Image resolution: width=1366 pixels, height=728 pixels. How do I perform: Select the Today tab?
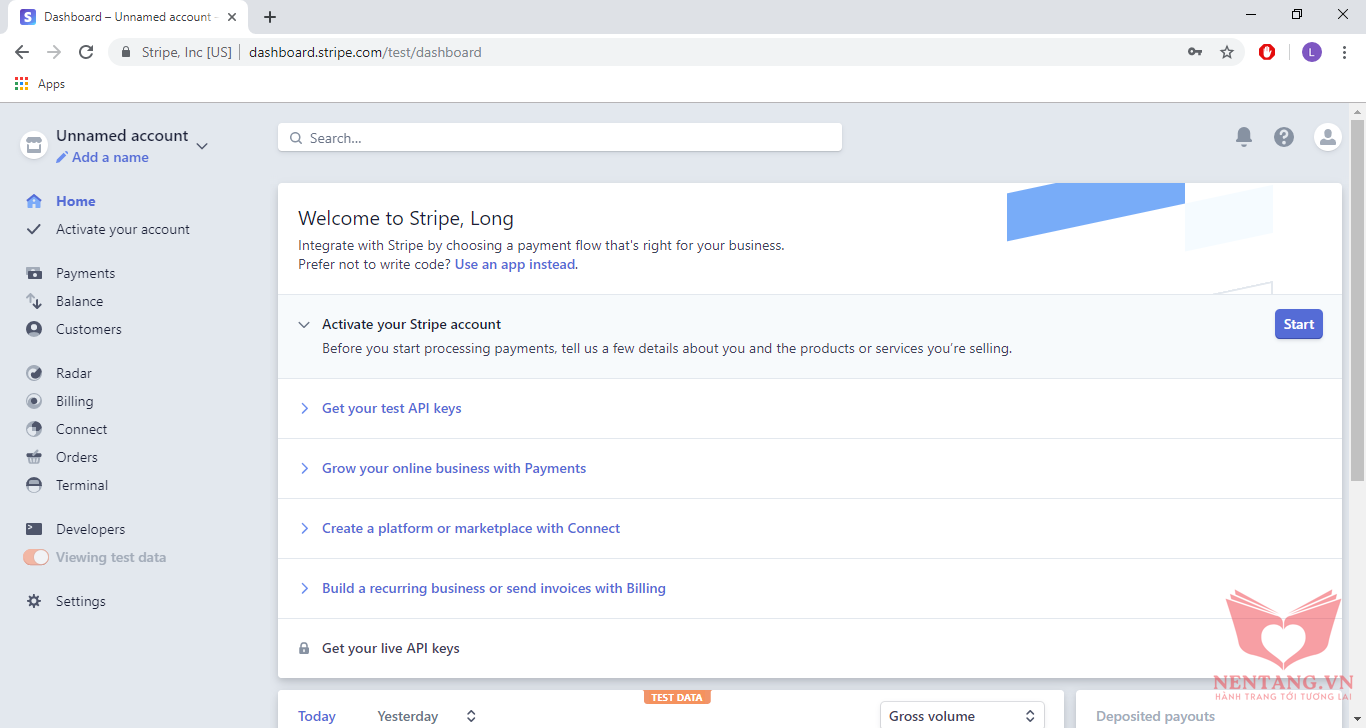click(317, 716)
